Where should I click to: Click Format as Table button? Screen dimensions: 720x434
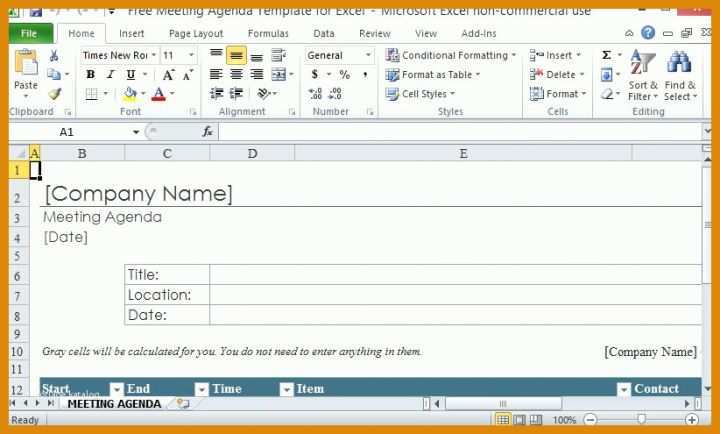433,74
